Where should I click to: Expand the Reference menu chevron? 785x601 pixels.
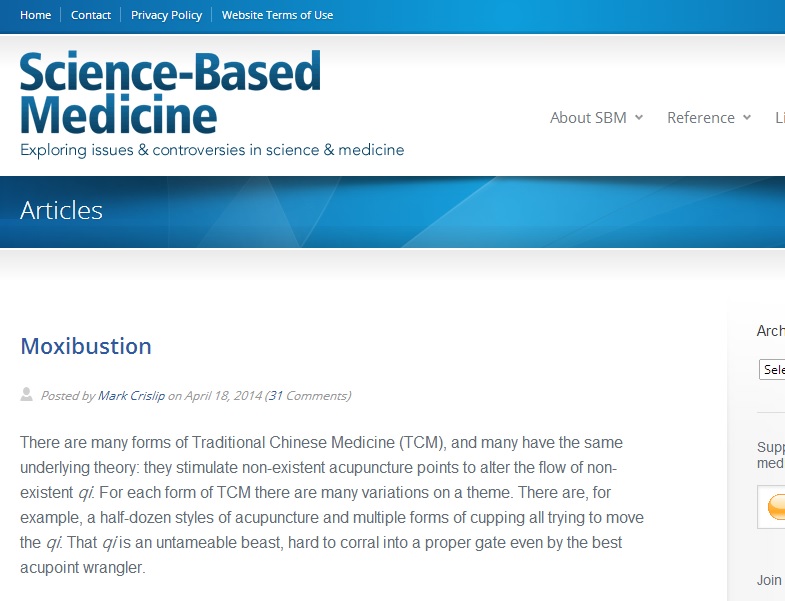coord(746,118)
